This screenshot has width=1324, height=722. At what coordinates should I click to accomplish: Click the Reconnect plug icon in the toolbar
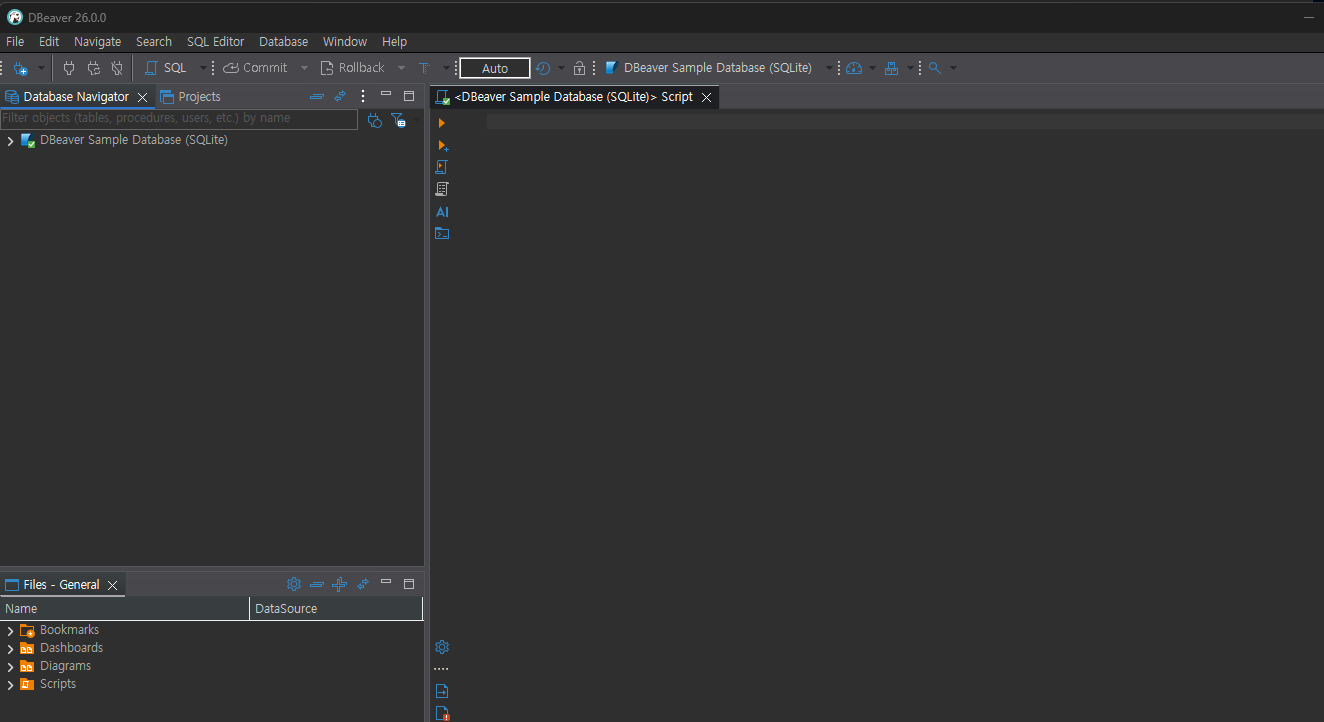pos(93,68)
